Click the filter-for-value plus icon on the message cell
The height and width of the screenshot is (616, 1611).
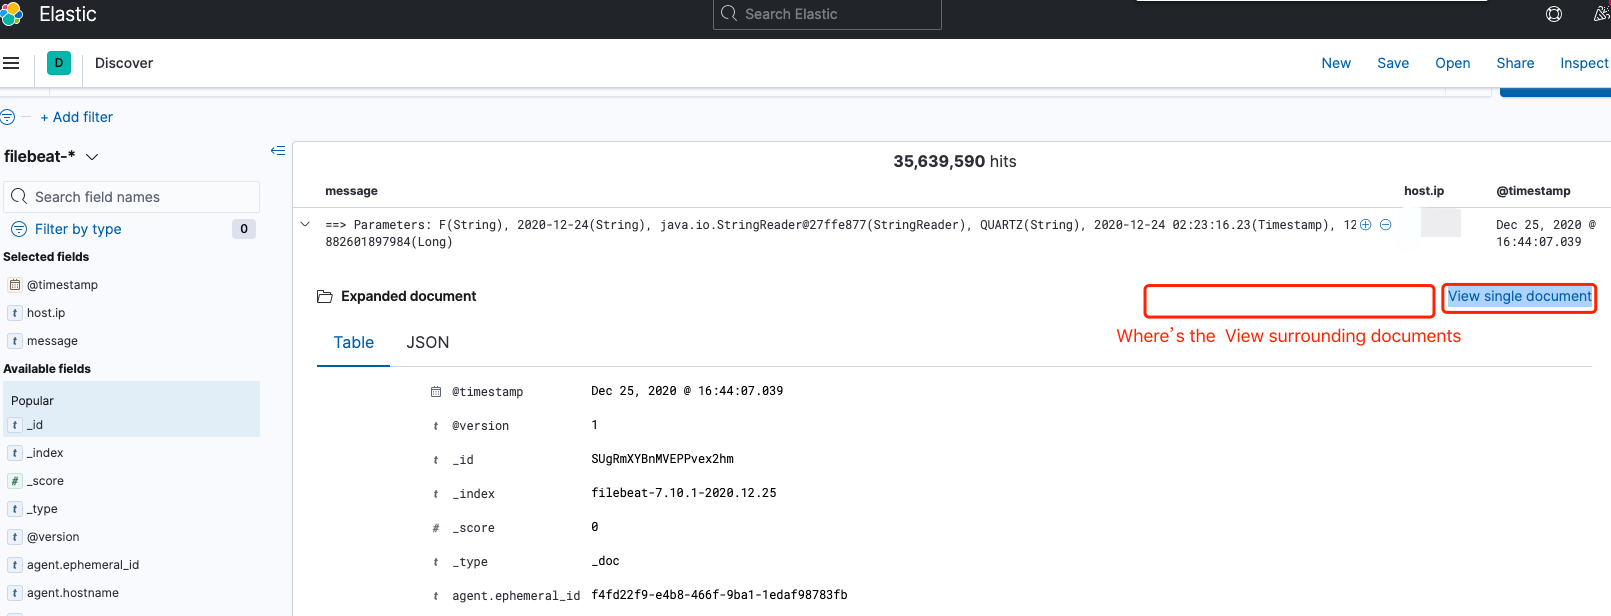click(1366, 225)
